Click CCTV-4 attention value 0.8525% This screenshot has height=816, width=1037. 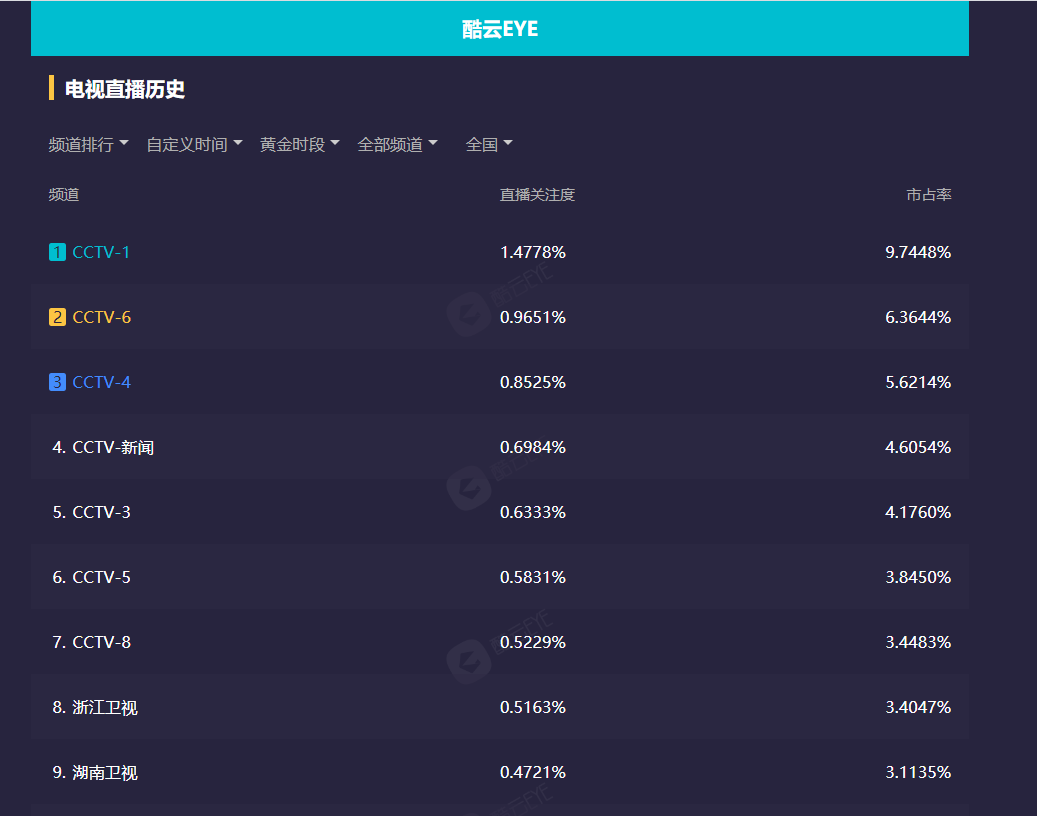pos(533,382)
